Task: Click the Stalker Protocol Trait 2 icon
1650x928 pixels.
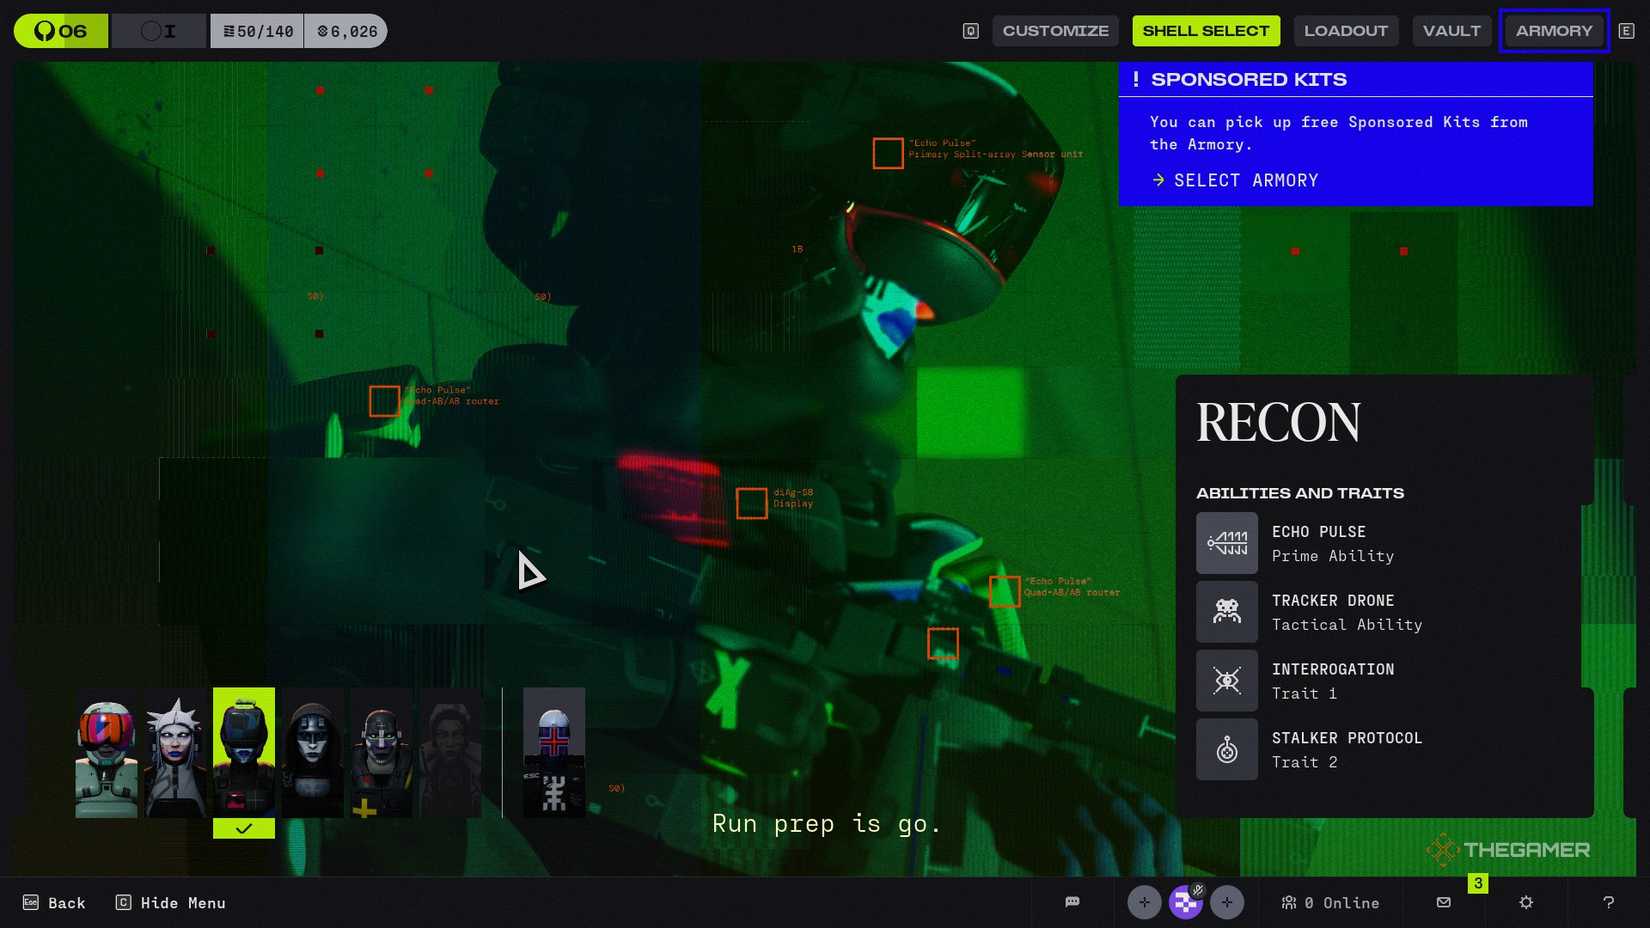Action: point(1227,749)
